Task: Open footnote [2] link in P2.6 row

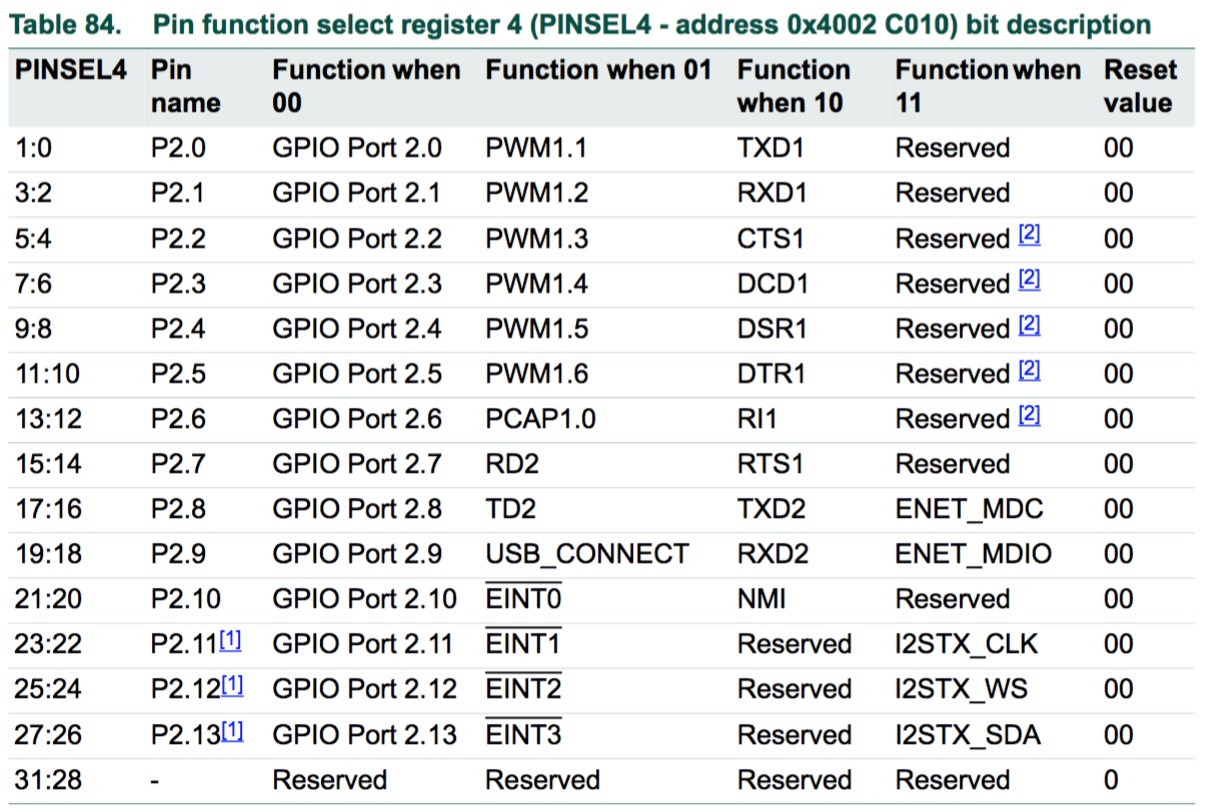Action: click(x=1030, y=416)
